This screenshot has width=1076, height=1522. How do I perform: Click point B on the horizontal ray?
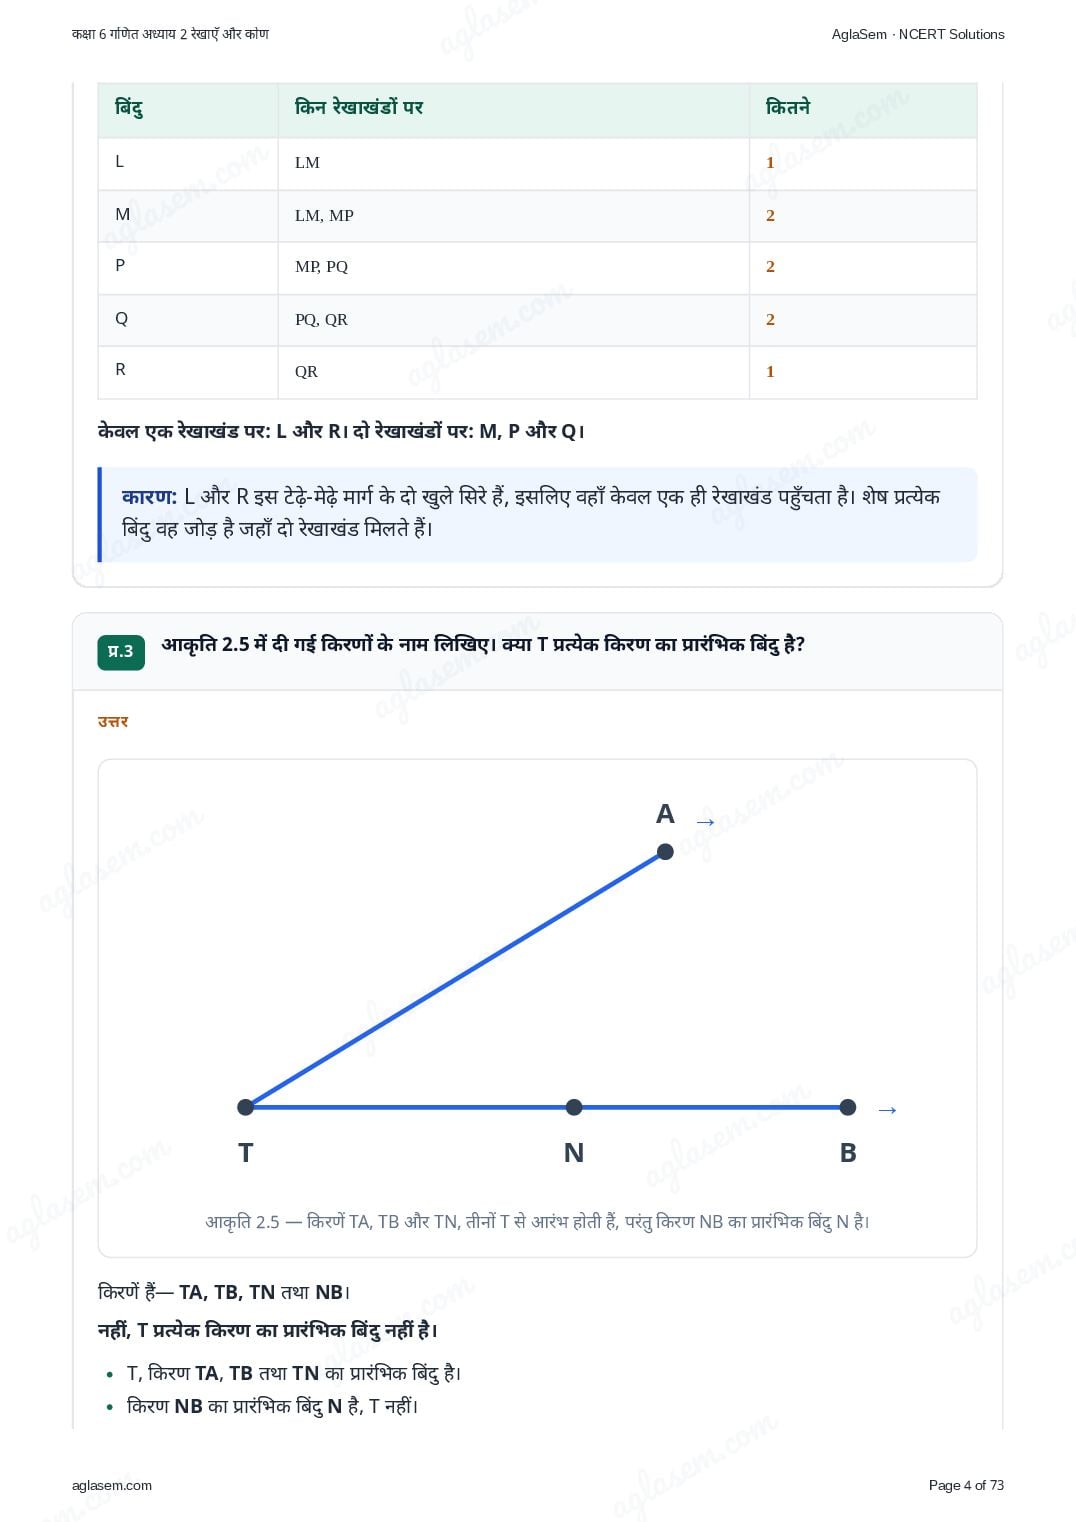point(848,1107)
